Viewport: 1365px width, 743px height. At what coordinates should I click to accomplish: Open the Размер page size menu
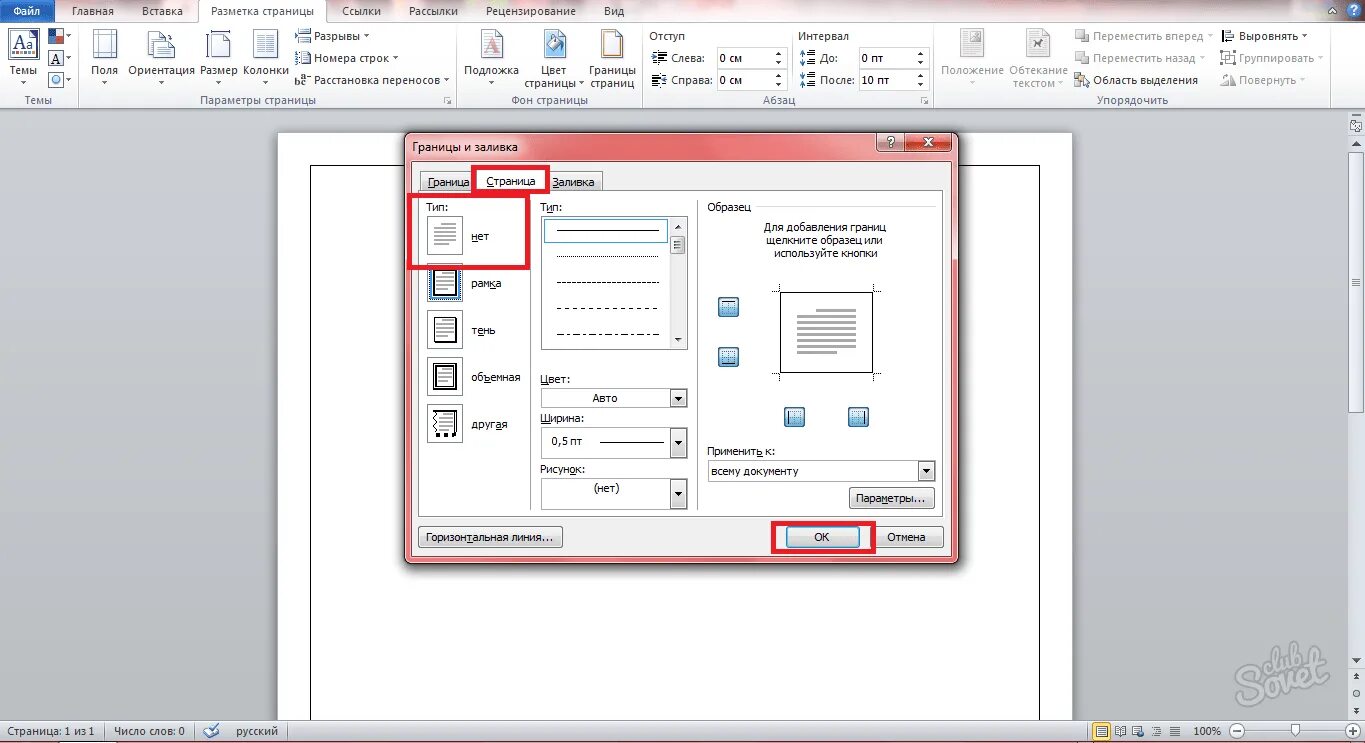(218, 58)
